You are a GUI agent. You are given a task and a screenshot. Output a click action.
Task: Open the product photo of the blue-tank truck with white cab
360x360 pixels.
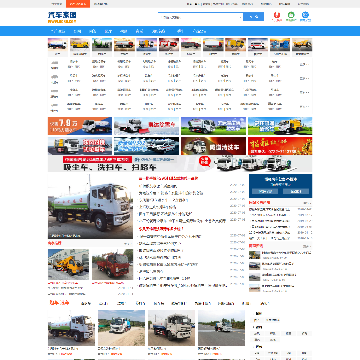(171, 328)
